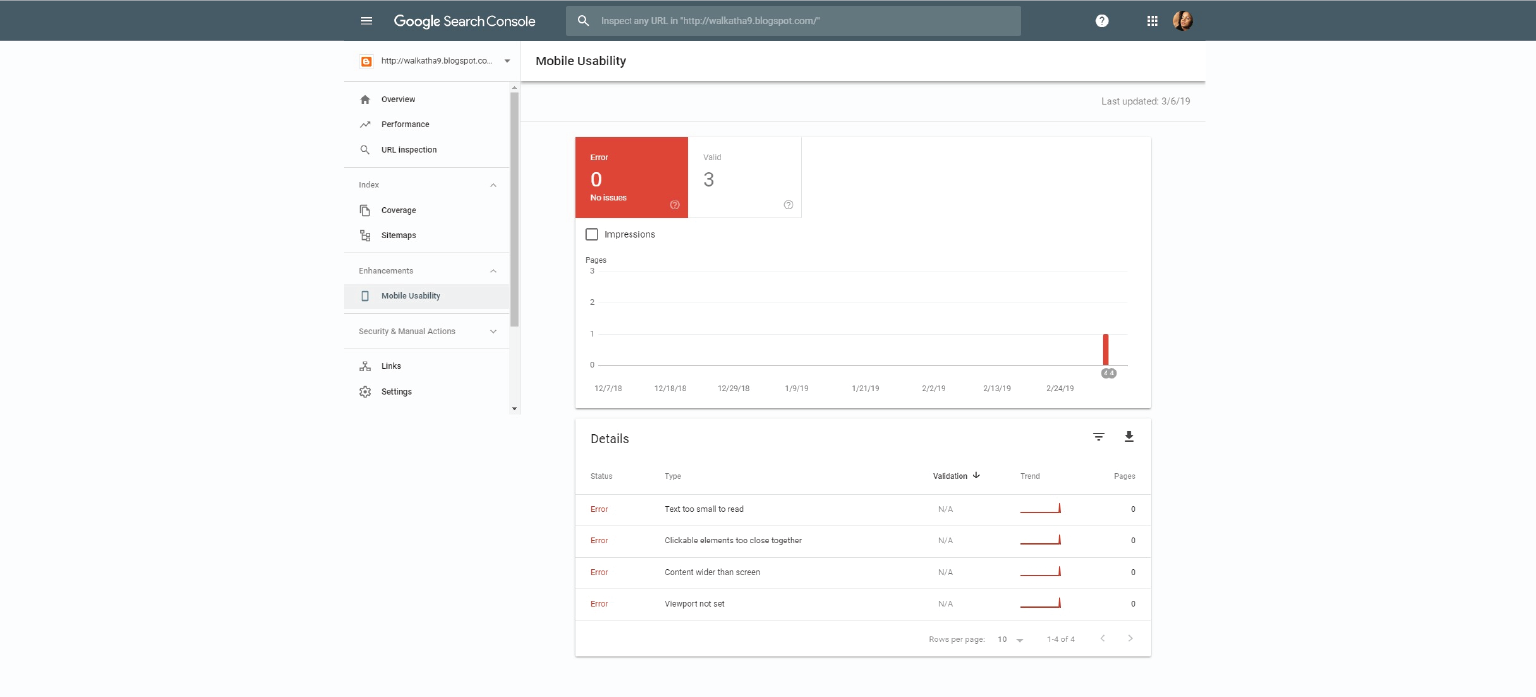Go to the next results page
Viewport: 1536px width, 697px height.
pyautogui.click(x=1131, y=639)
